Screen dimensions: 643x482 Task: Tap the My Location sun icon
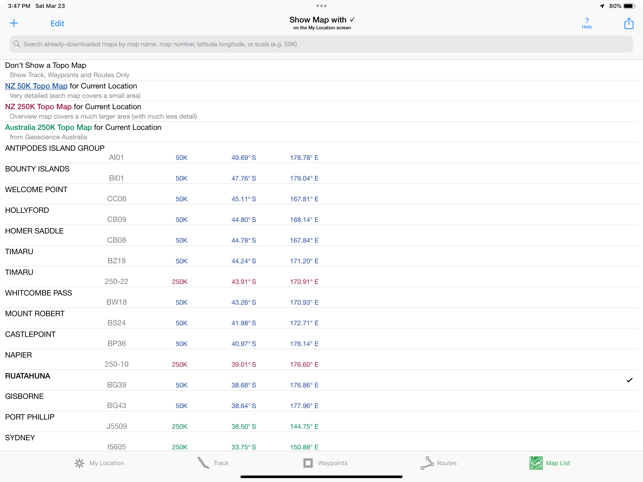(80, 463)
